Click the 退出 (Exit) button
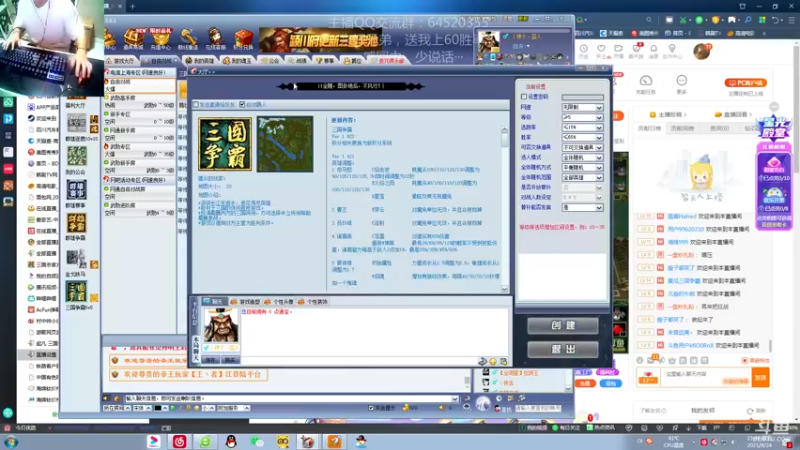The width and height of the screenshot is (800, 450). (562, 349)
